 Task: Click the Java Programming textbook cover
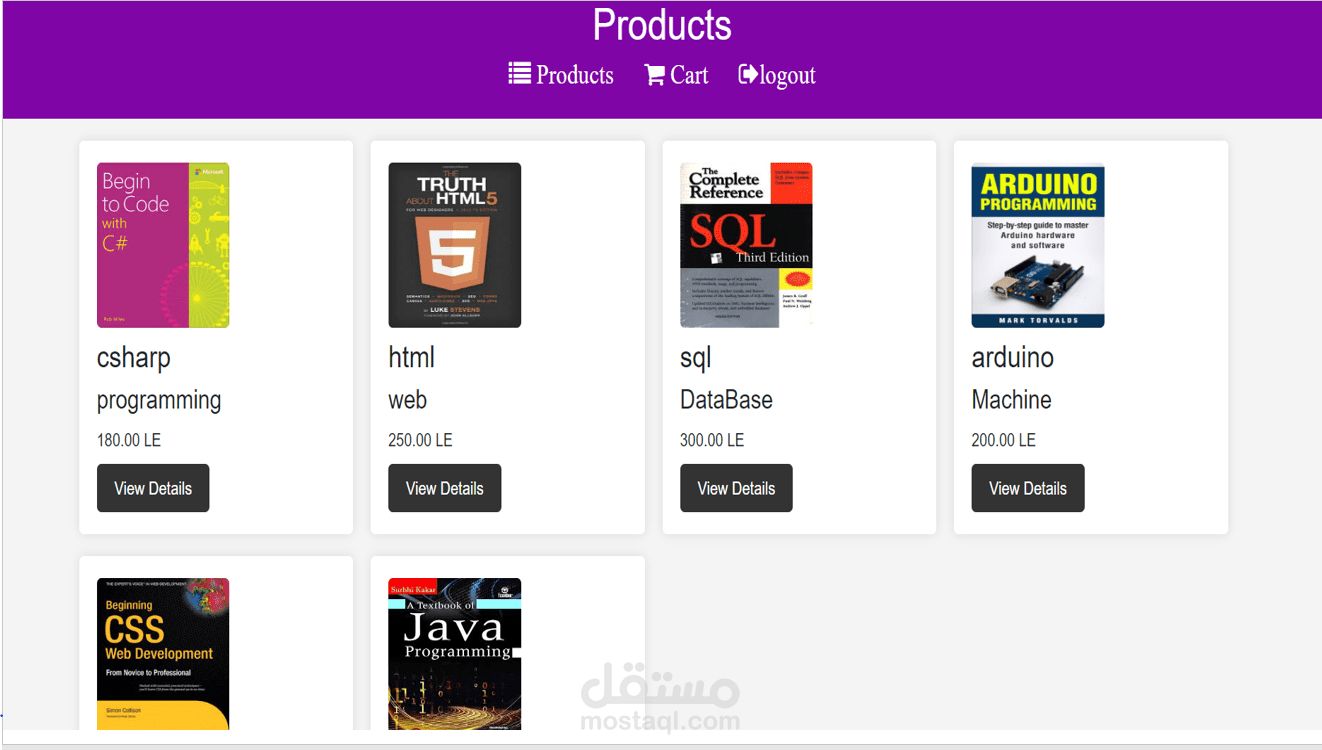coord(455,654)
